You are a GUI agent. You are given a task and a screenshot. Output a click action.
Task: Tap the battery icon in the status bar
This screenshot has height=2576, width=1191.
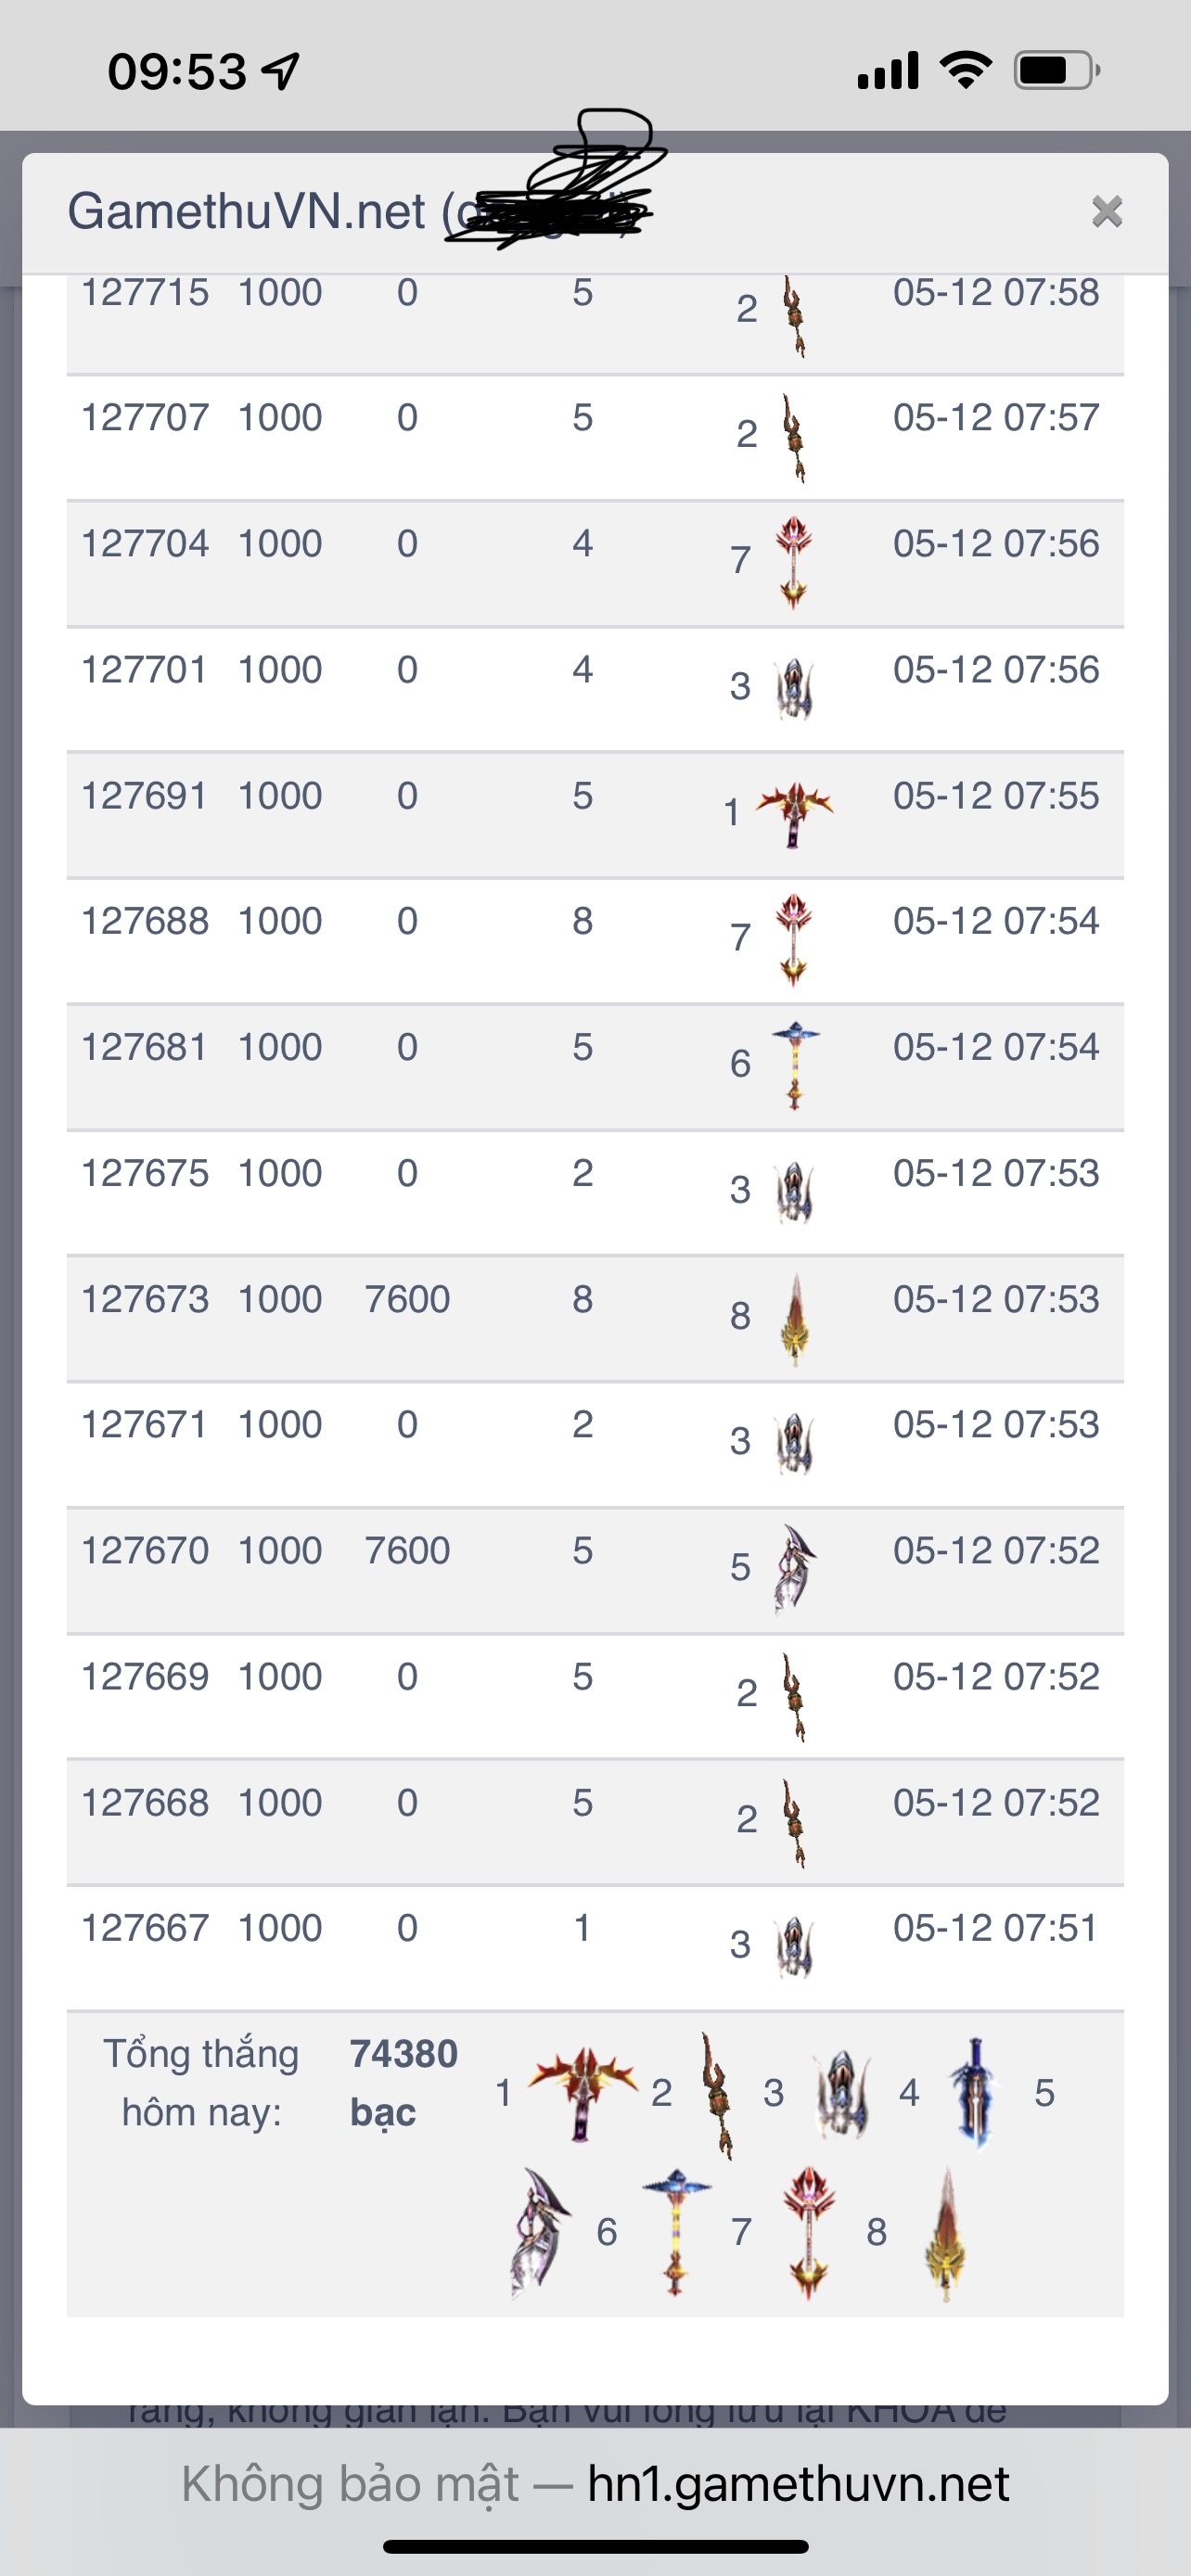pyautogui.click(x=1056, y=70)
